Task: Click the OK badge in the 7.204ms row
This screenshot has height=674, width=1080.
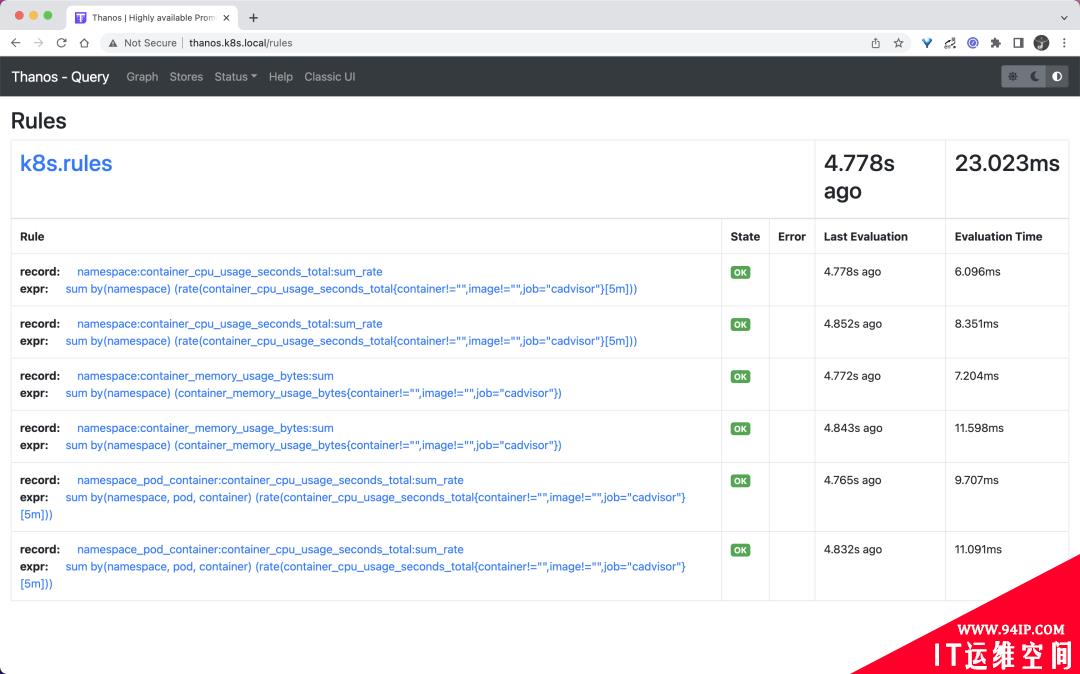Action: pos(740,377)
